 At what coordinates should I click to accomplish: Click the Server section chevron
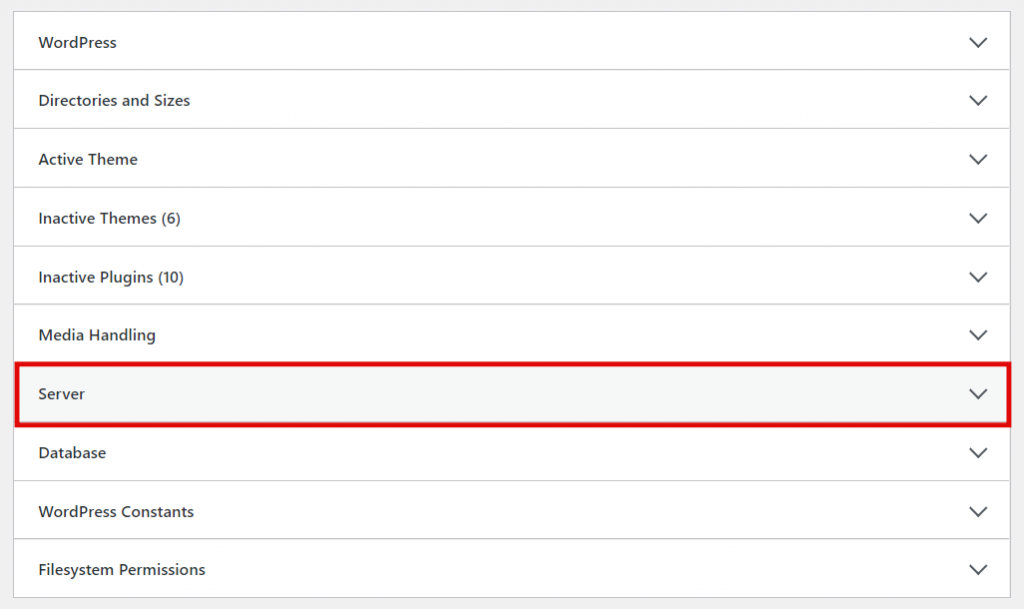click(x=978, y=393)
